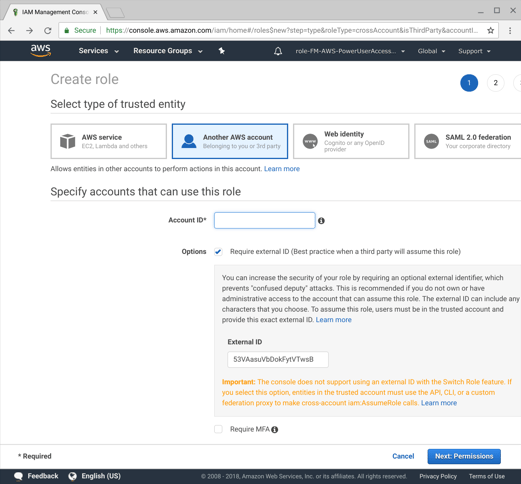521x484 pixels.
Task: Select AWS service trusted entity card
Action: [x=109, y=141]
